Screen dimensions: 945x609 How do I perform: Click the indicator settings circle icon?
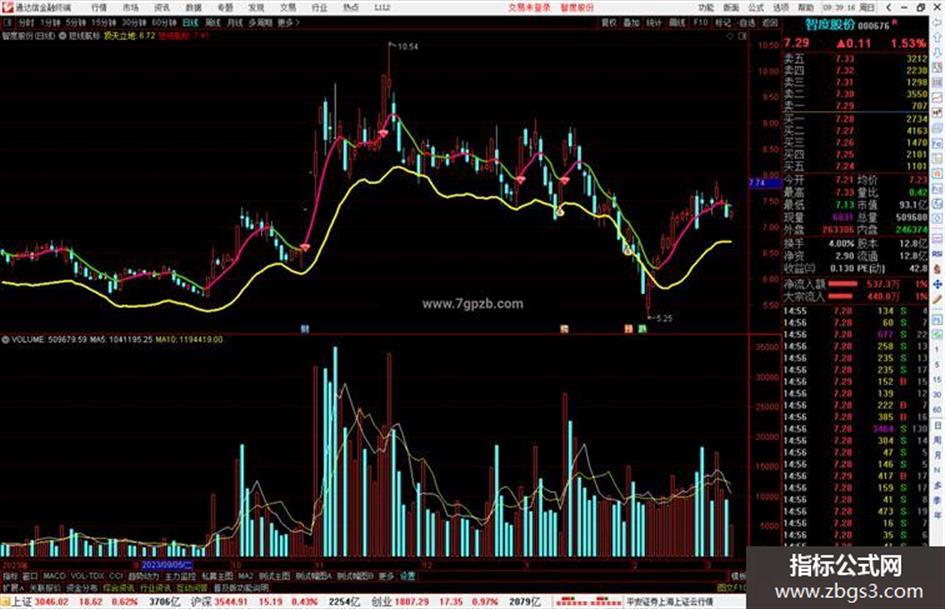(63, 36)
